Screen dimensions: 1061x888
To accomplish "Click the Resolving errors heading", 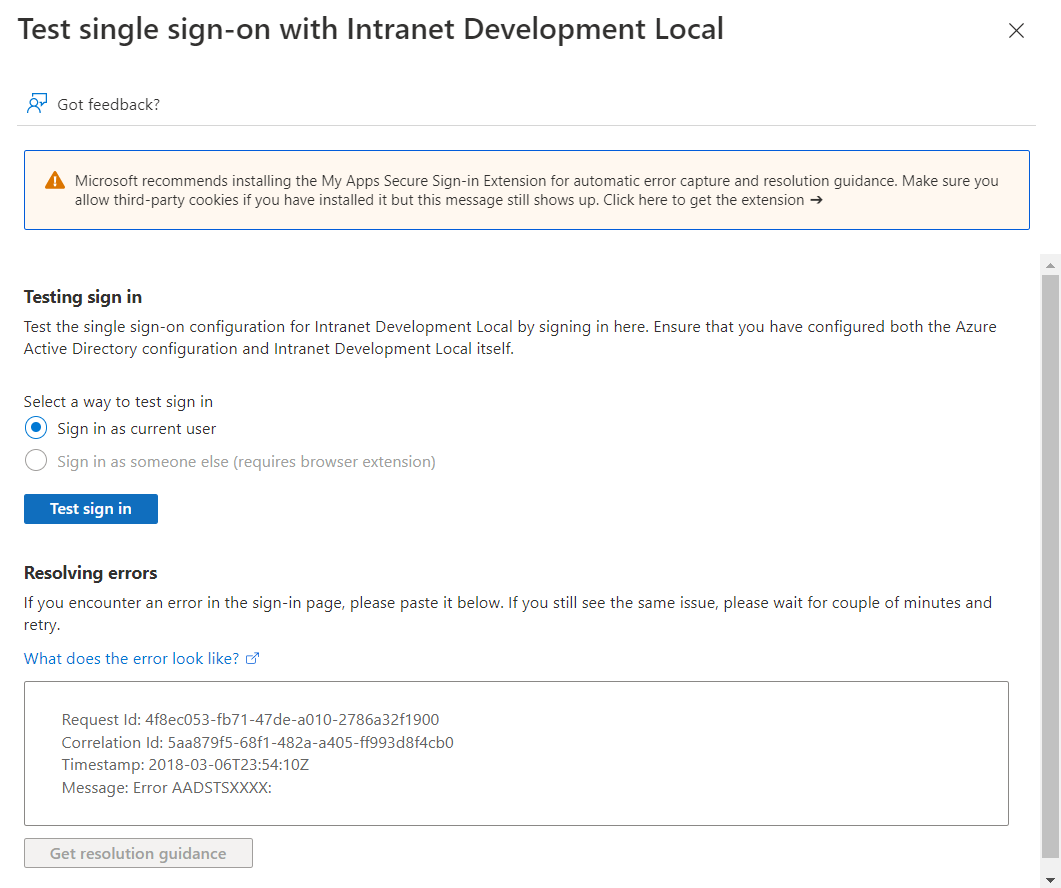I will point(90,573).
